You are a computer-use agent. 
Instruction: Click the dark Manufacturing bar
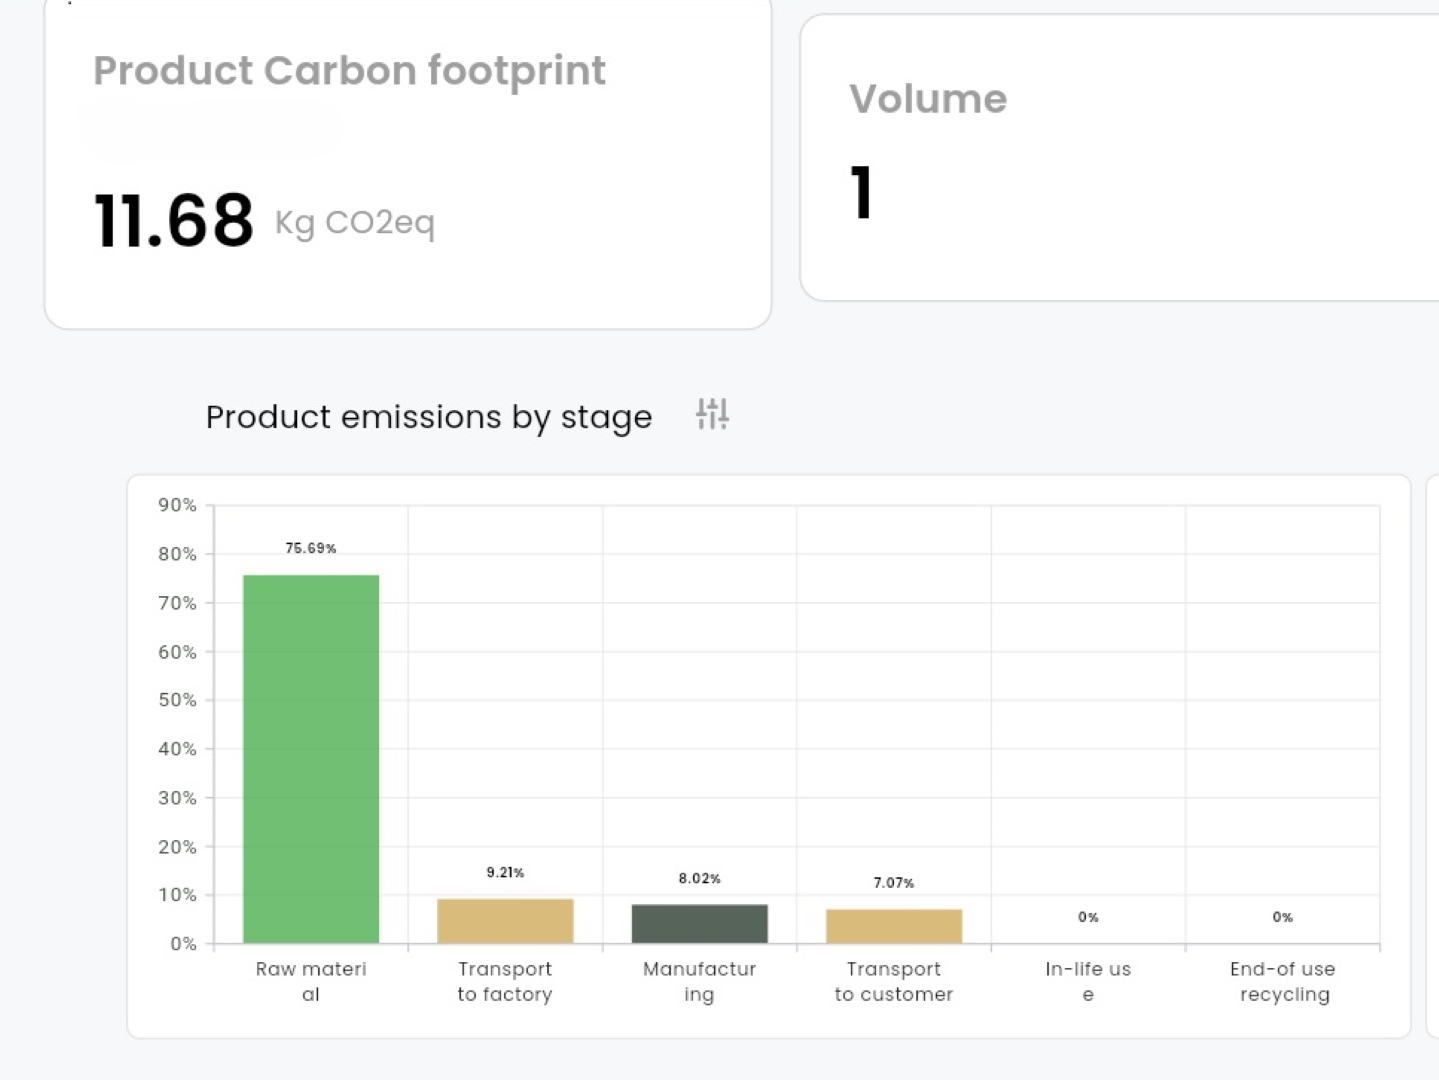click(x=699, y=922)
